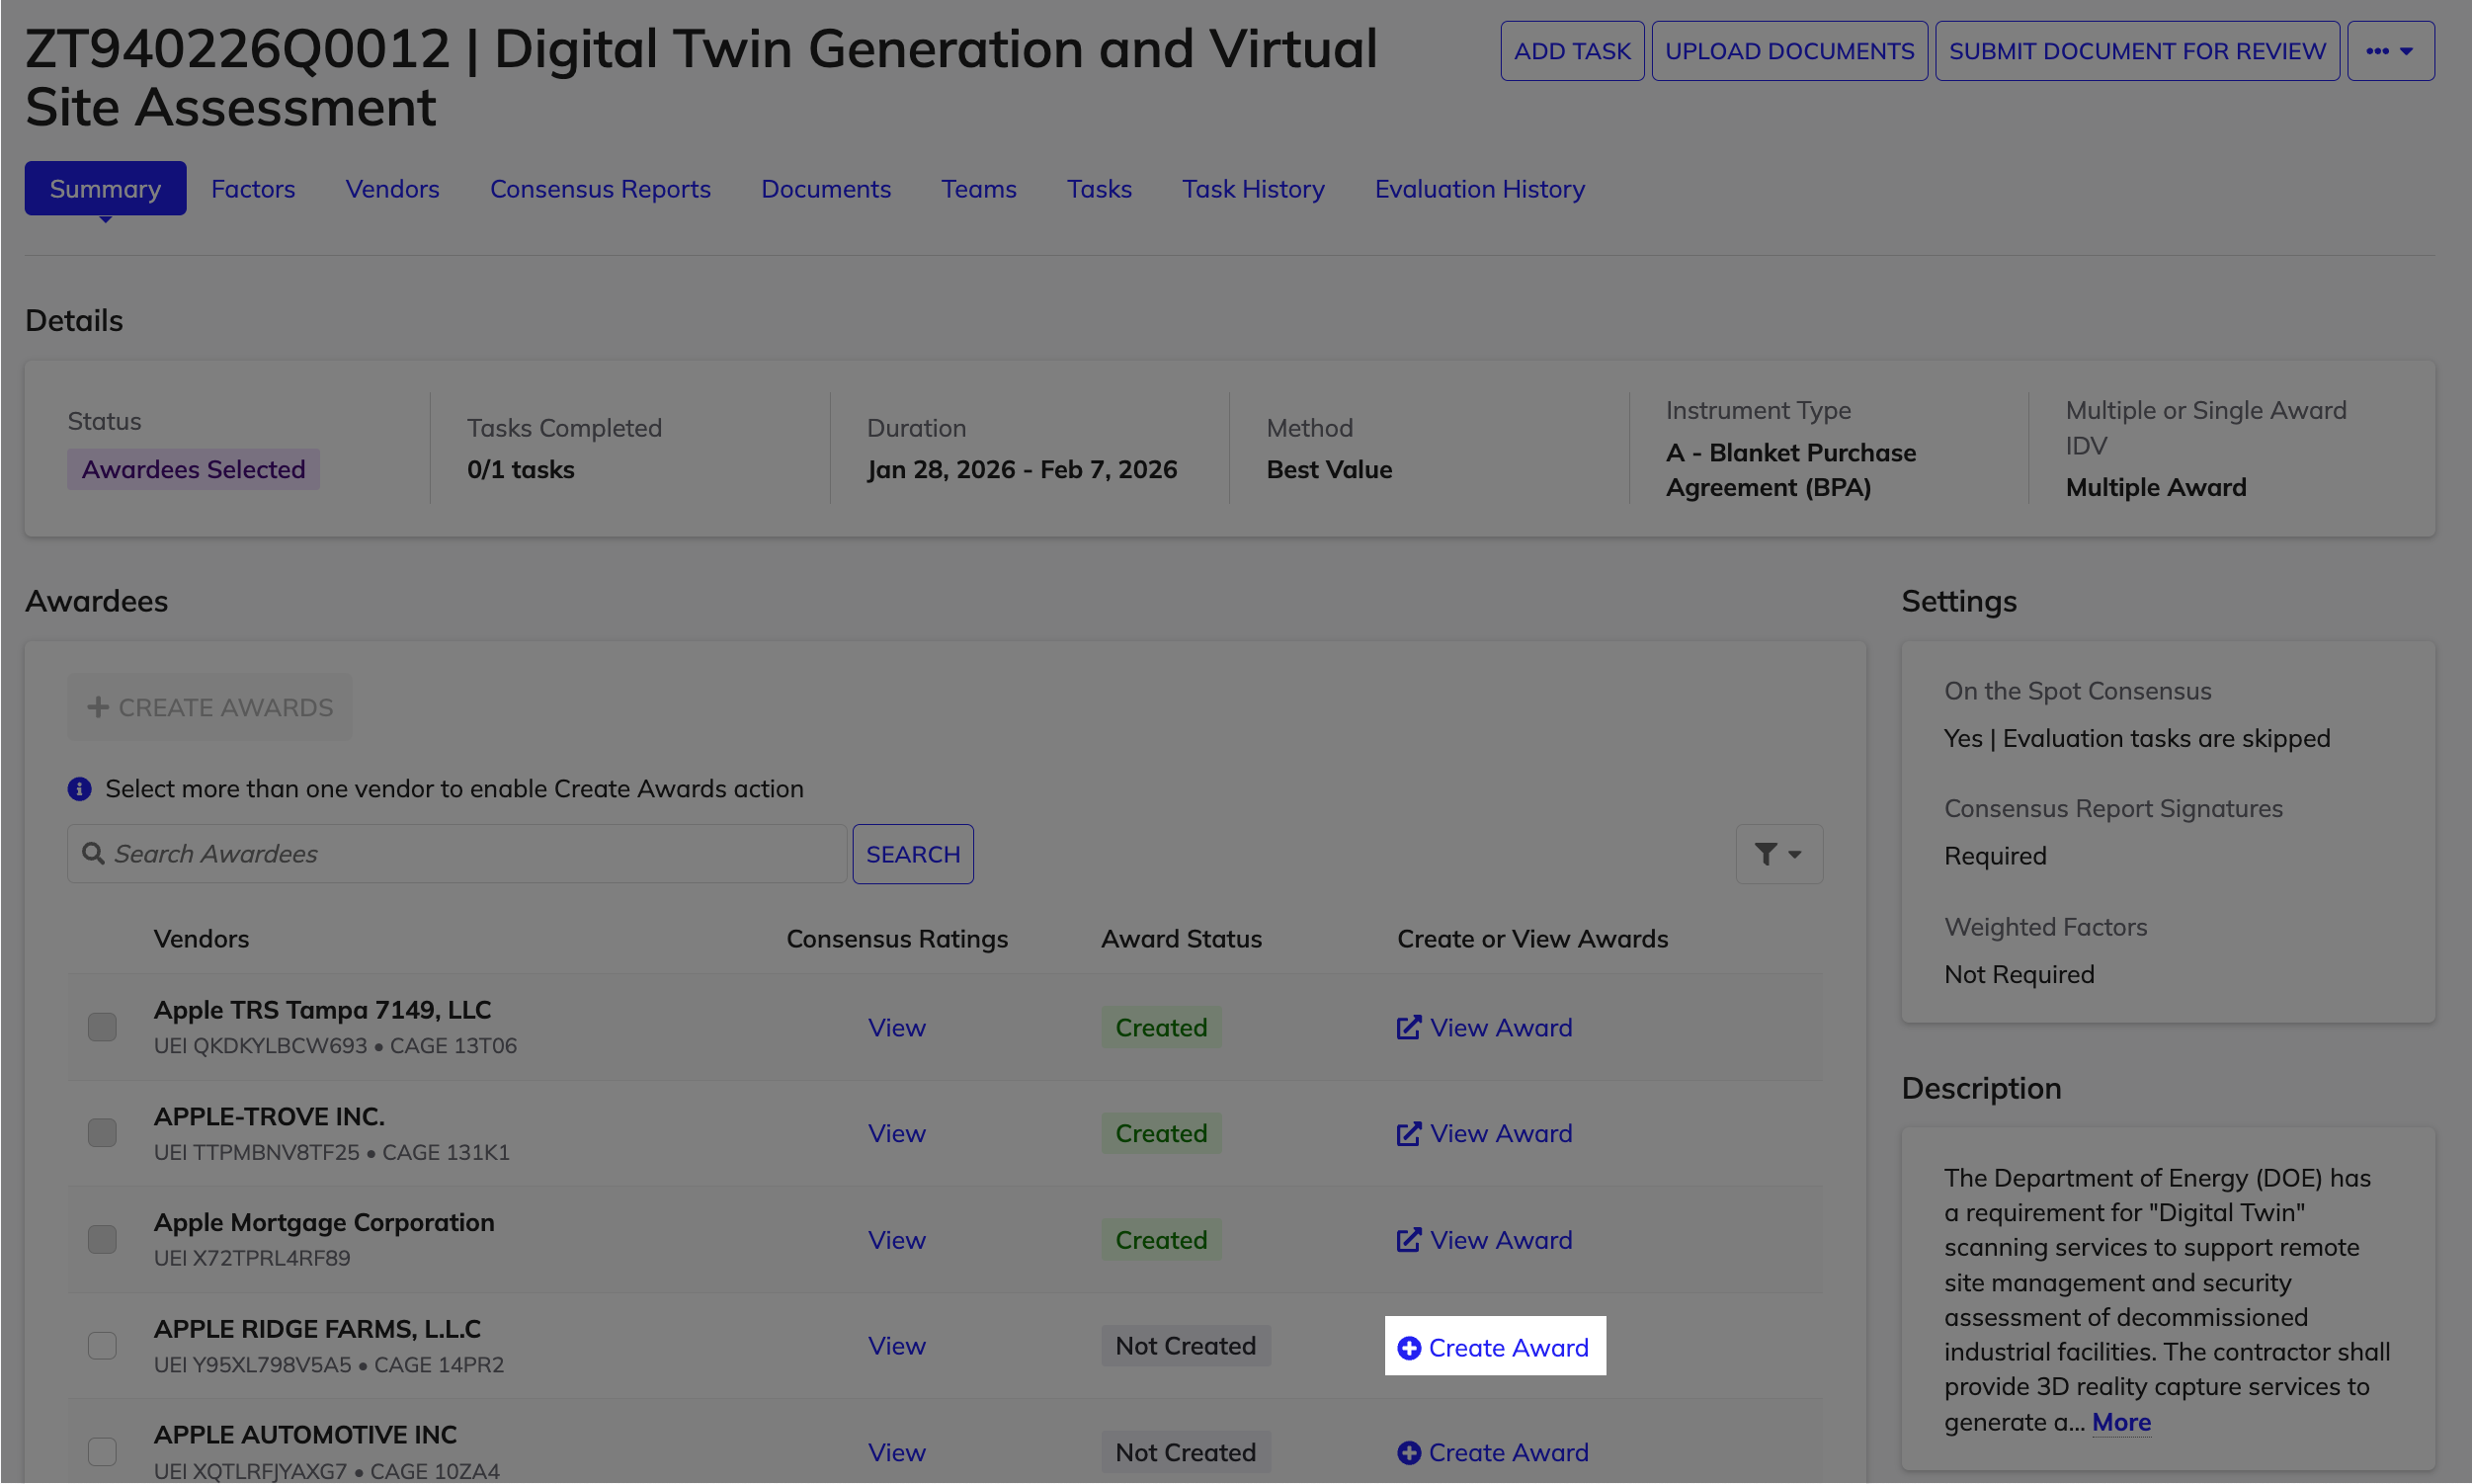Select the APPLE RIDGE FARMS checkbox
Viewport: 2472px width, 1484px height.
coord(102,1346)
